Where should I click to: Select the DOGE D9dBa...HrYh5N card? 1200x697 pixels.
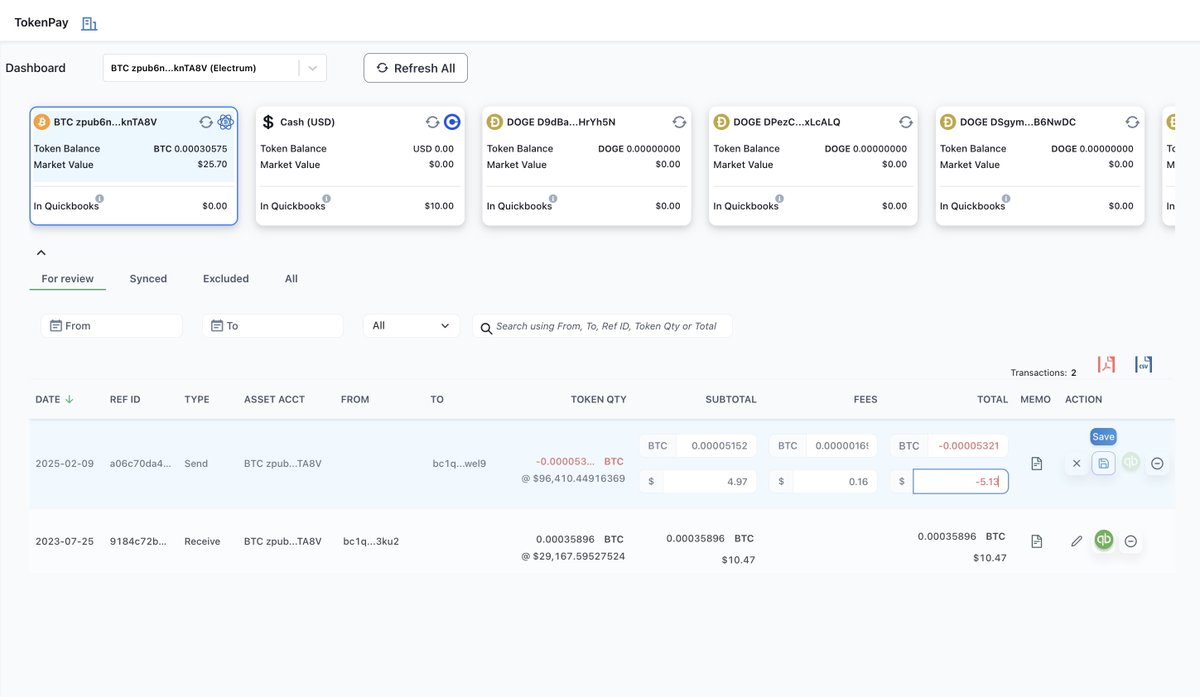click(587, 166)
